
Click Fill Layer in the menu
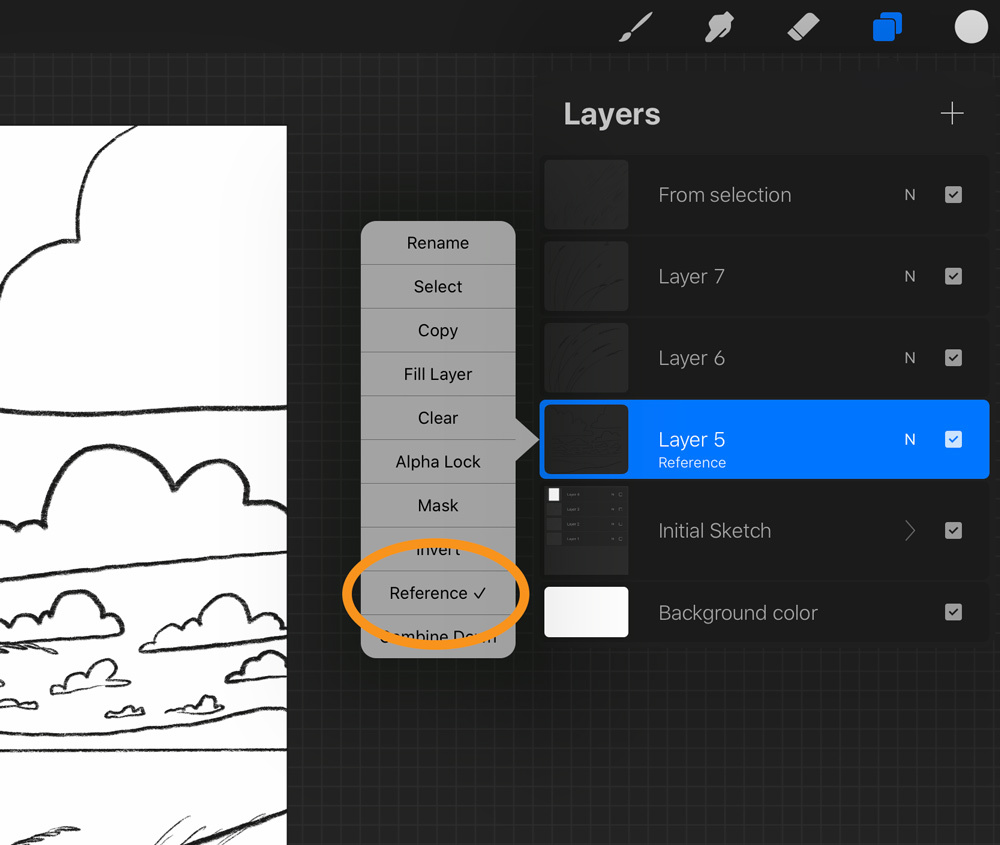(438, 374)
